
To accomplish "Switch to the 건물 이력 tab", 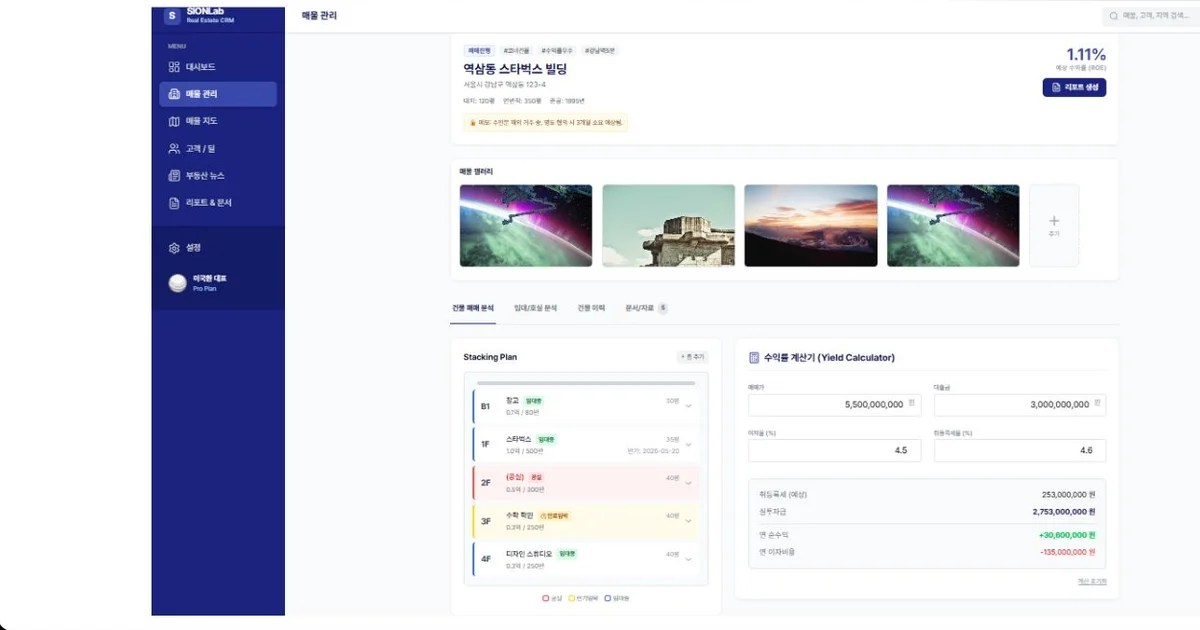I will coord(591,308).
